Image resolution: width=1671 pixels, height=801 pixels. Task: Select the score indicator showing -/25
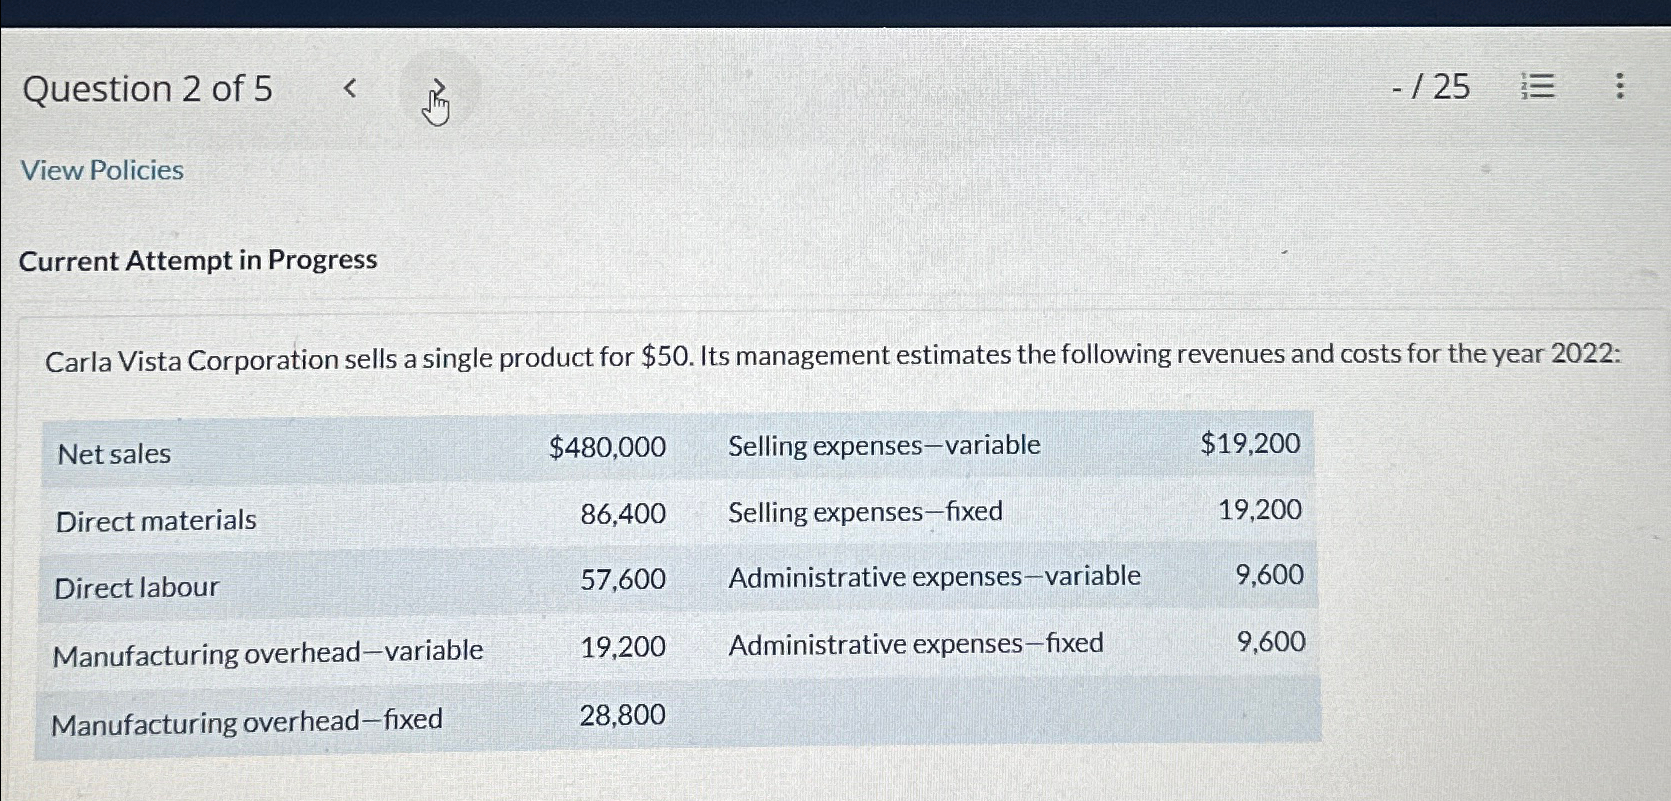click(1431, 88)
